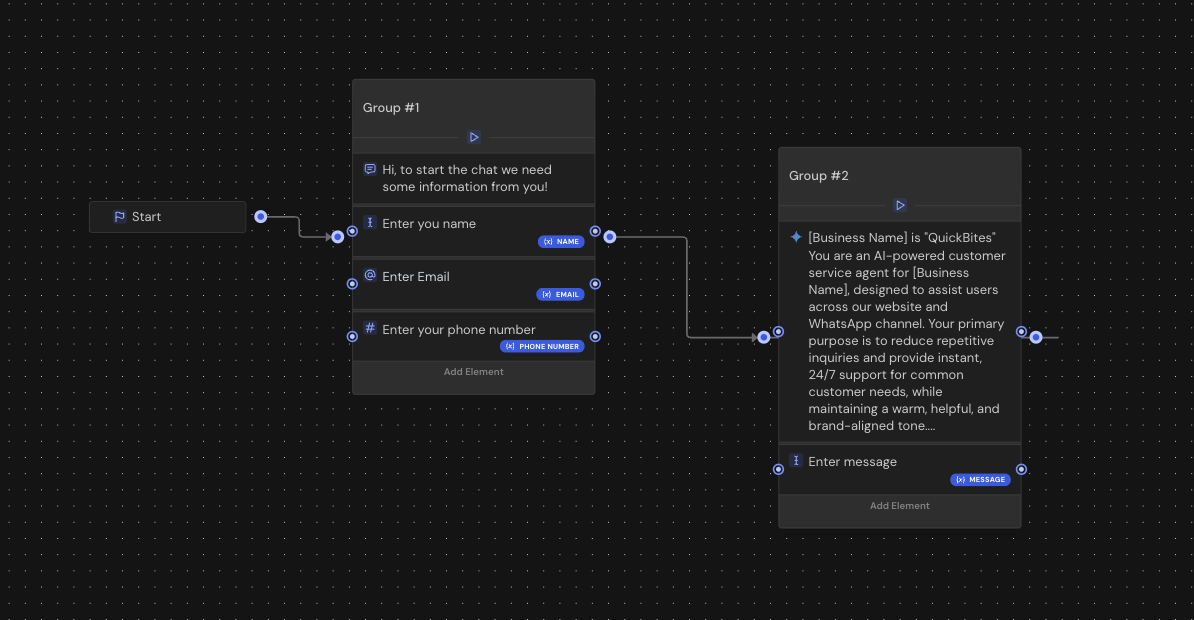Click the Group #2 title
The height and width of the screenshot is (620, 1194).
click(x=818, y=176)
